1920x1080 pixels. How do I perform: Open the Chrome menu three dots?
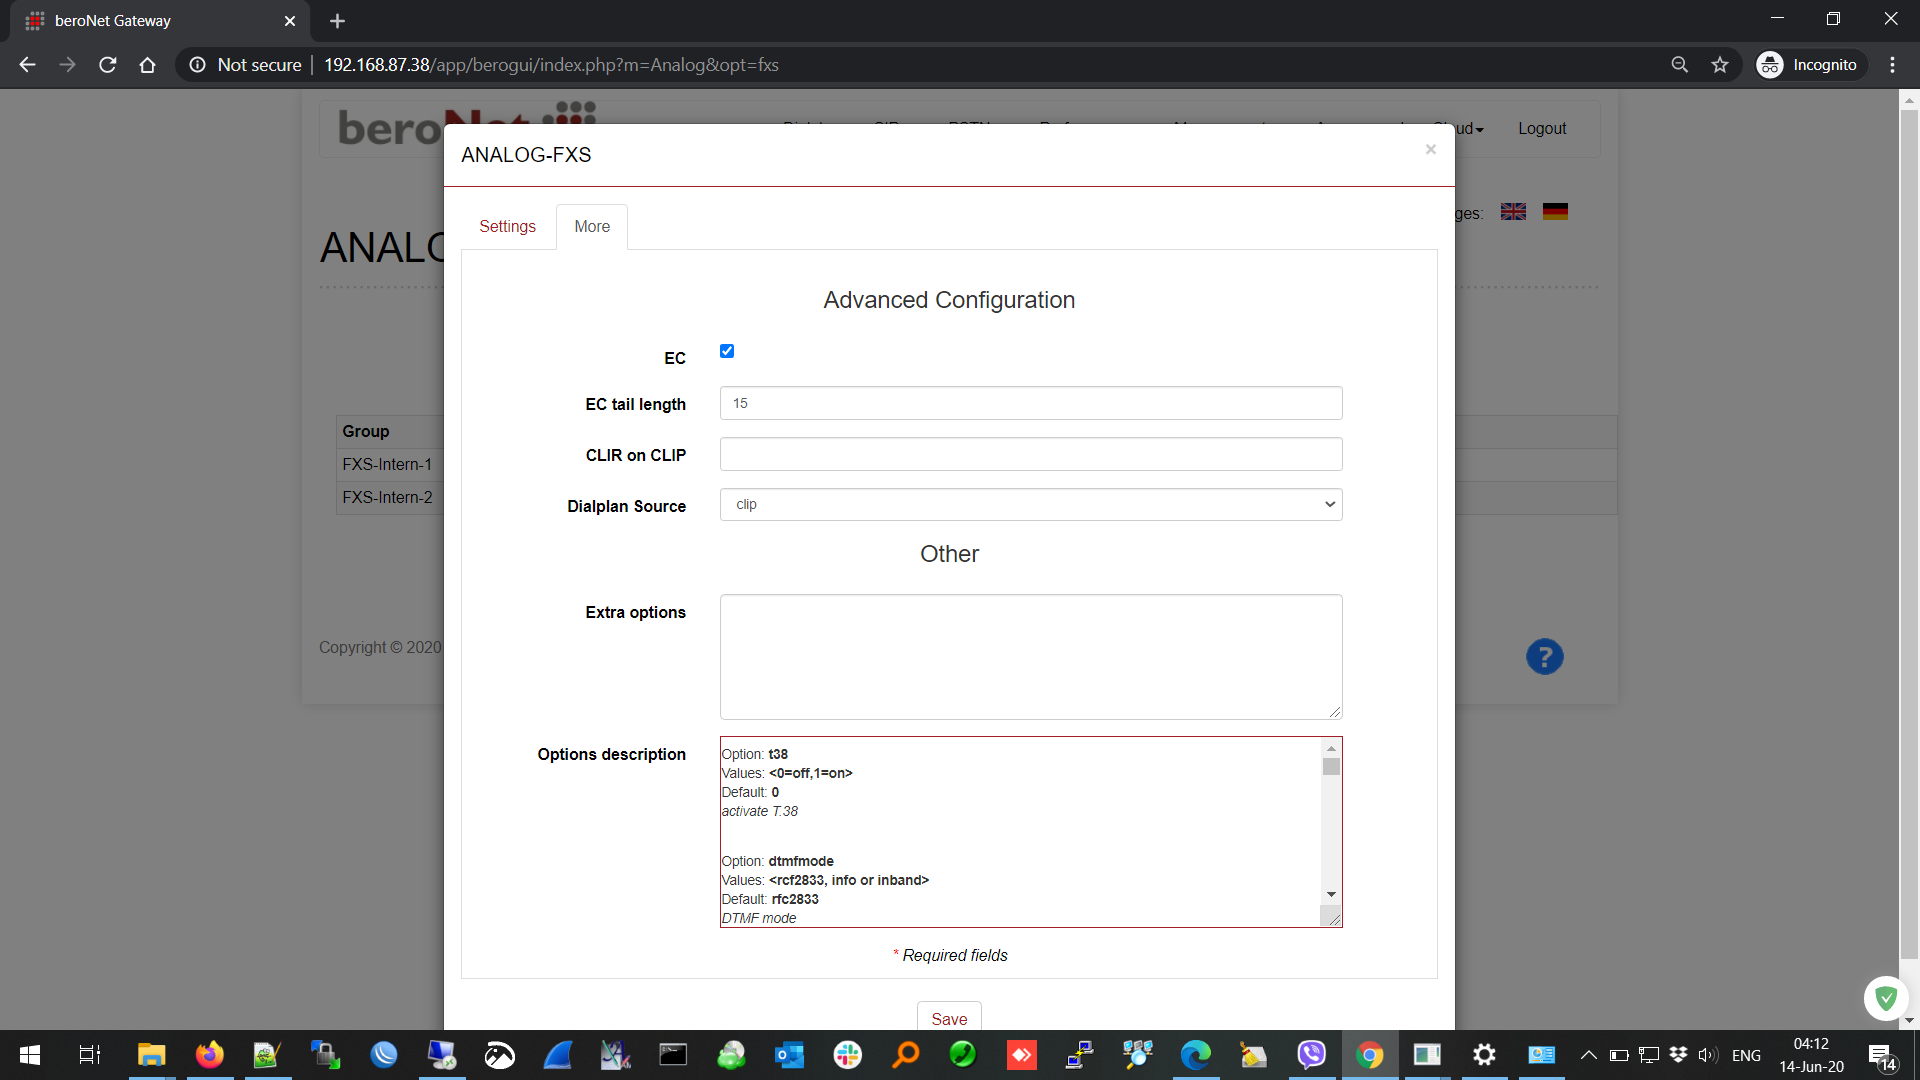tap(1892, 65)
